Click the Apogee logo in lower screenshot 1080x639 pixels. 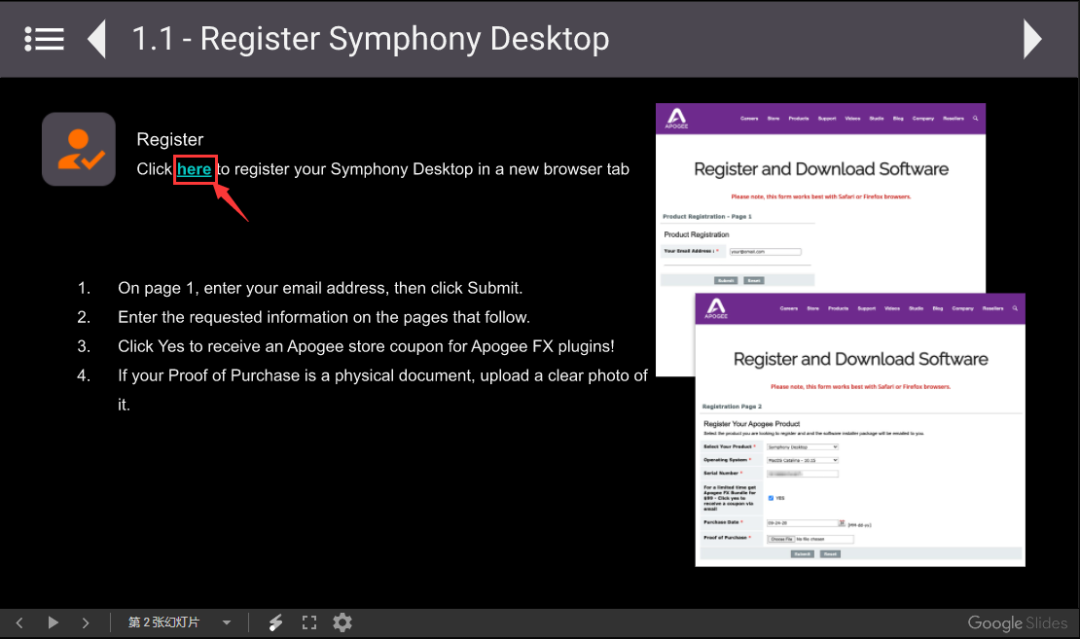tap(716, 308)
